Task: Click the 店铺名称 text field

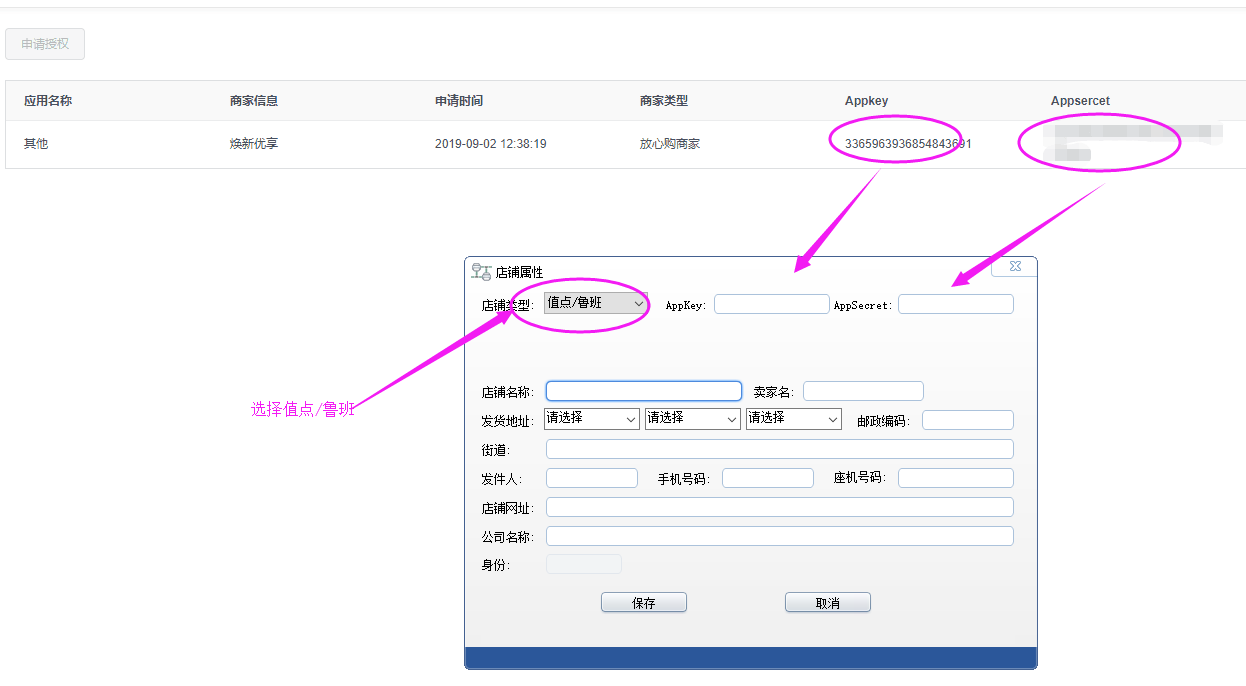Action: [643, 390]
